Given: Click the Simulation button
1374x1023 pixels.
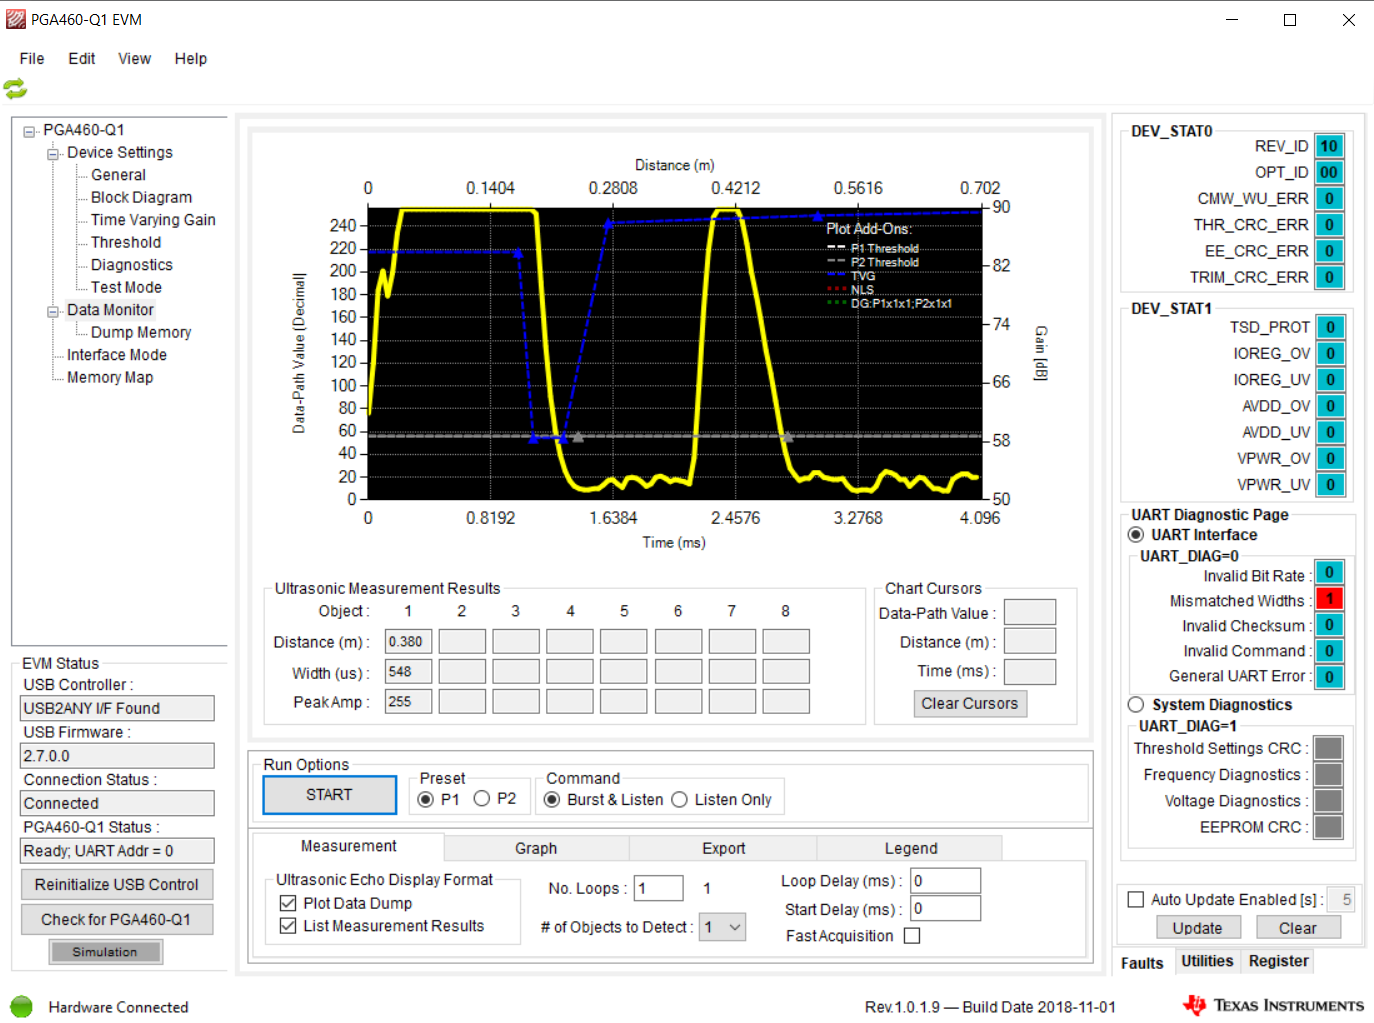Looking at the screenshot, I should [x=105, y=952].
